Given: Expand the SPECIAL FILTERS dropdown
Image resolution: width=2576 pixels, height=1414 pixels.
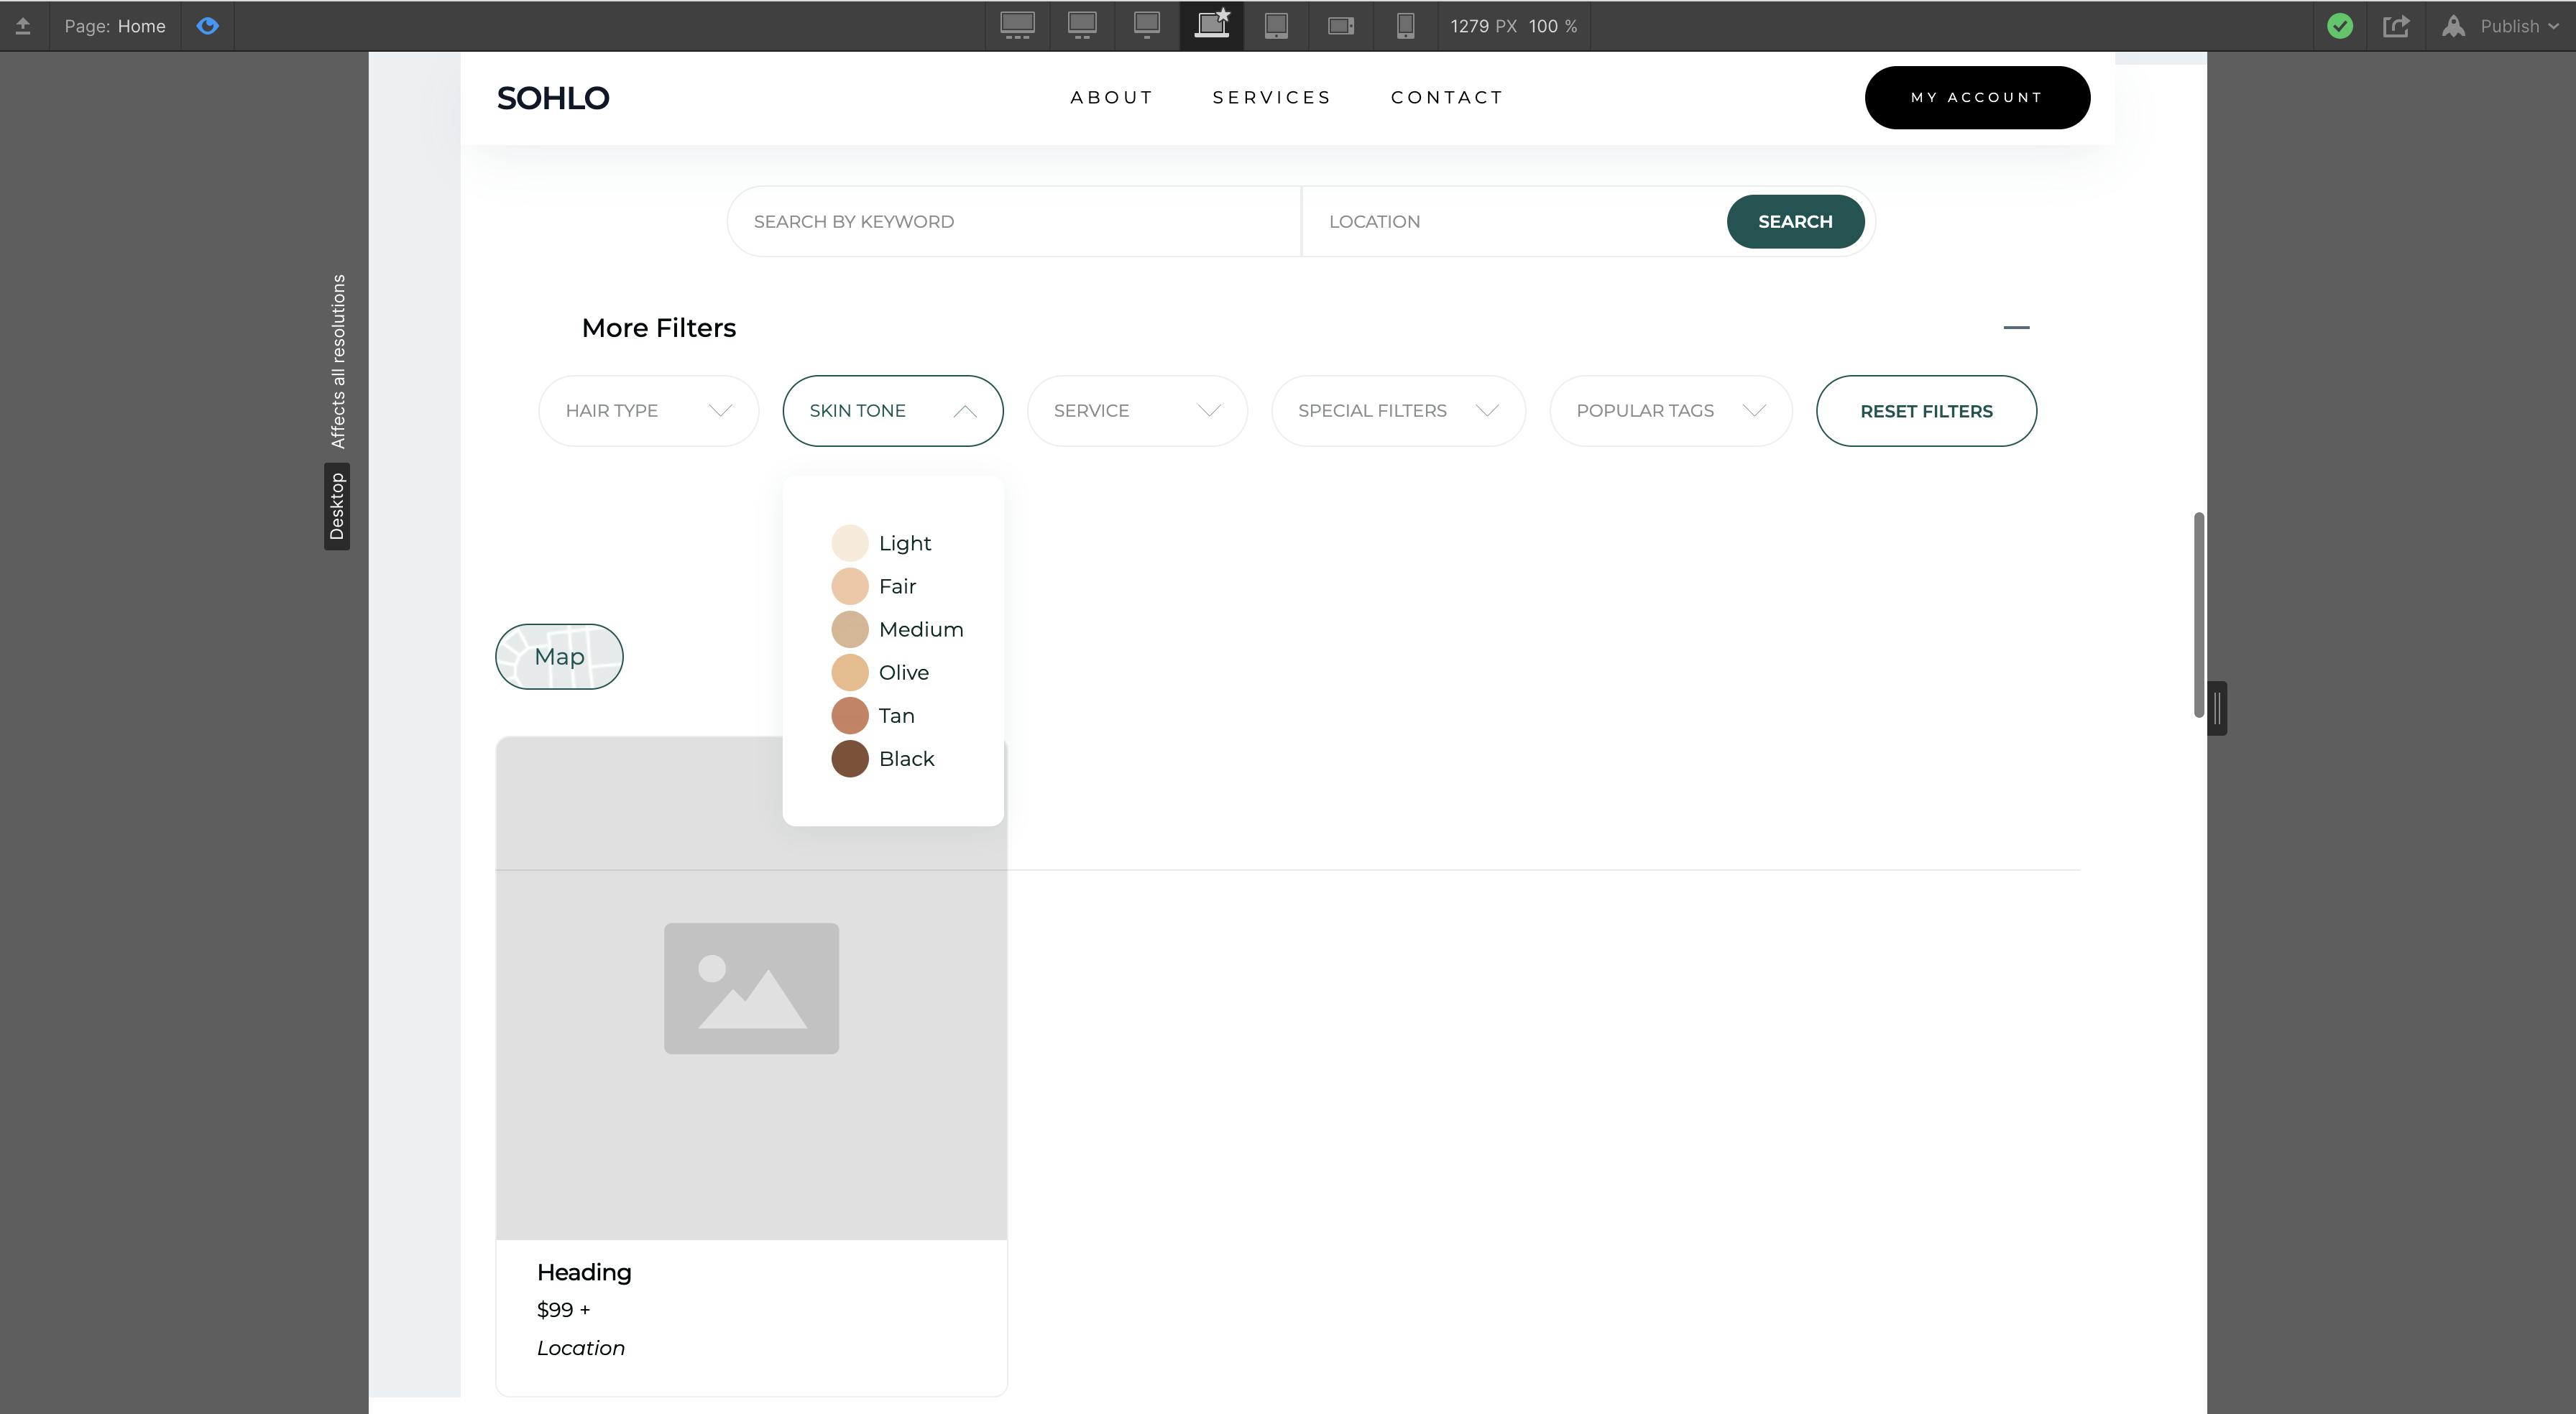Looking at the screenshot, I should (1398, 411).
